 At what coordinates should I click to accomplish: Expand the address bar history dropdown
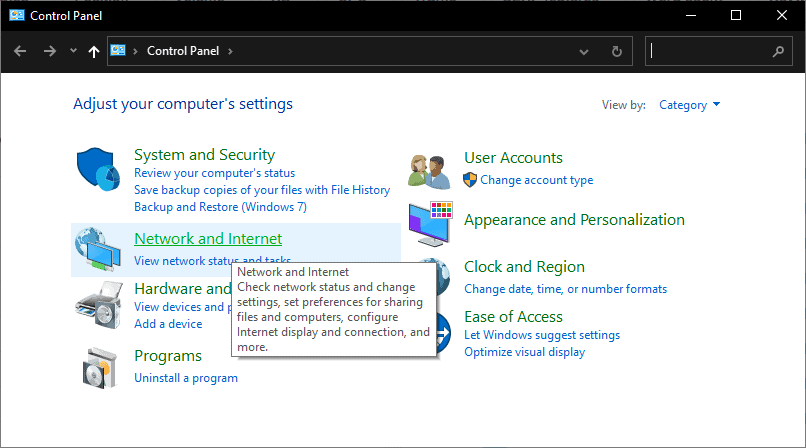pyautogui.click(x=584, y=51)
